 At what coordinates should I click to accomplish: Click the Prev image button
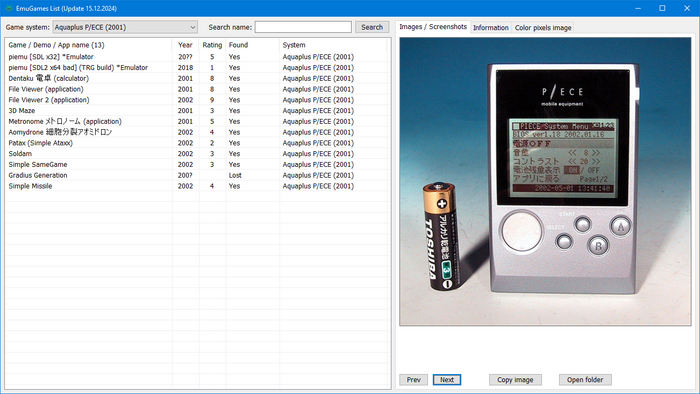click(x=413, y=380)
